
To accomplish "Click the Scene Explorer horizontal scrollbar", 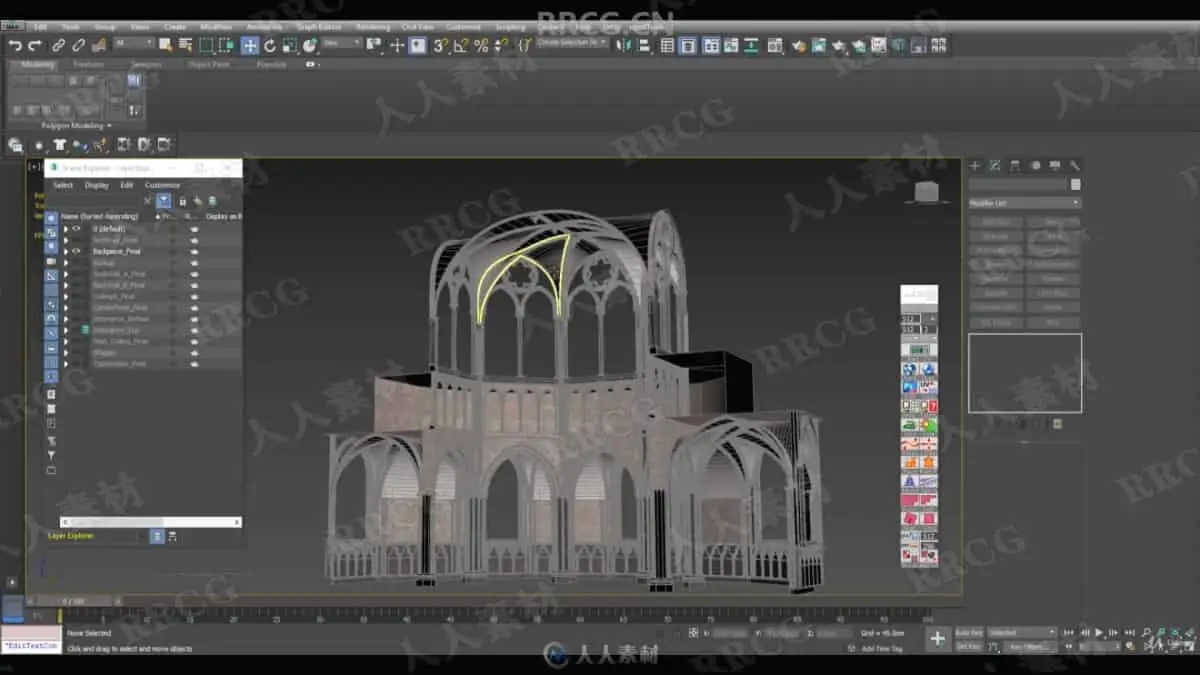I will click(150, 522).
